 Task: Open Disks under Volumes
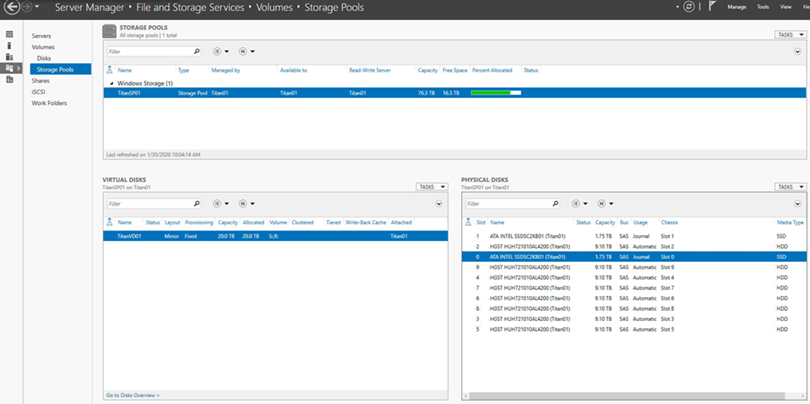44,58
